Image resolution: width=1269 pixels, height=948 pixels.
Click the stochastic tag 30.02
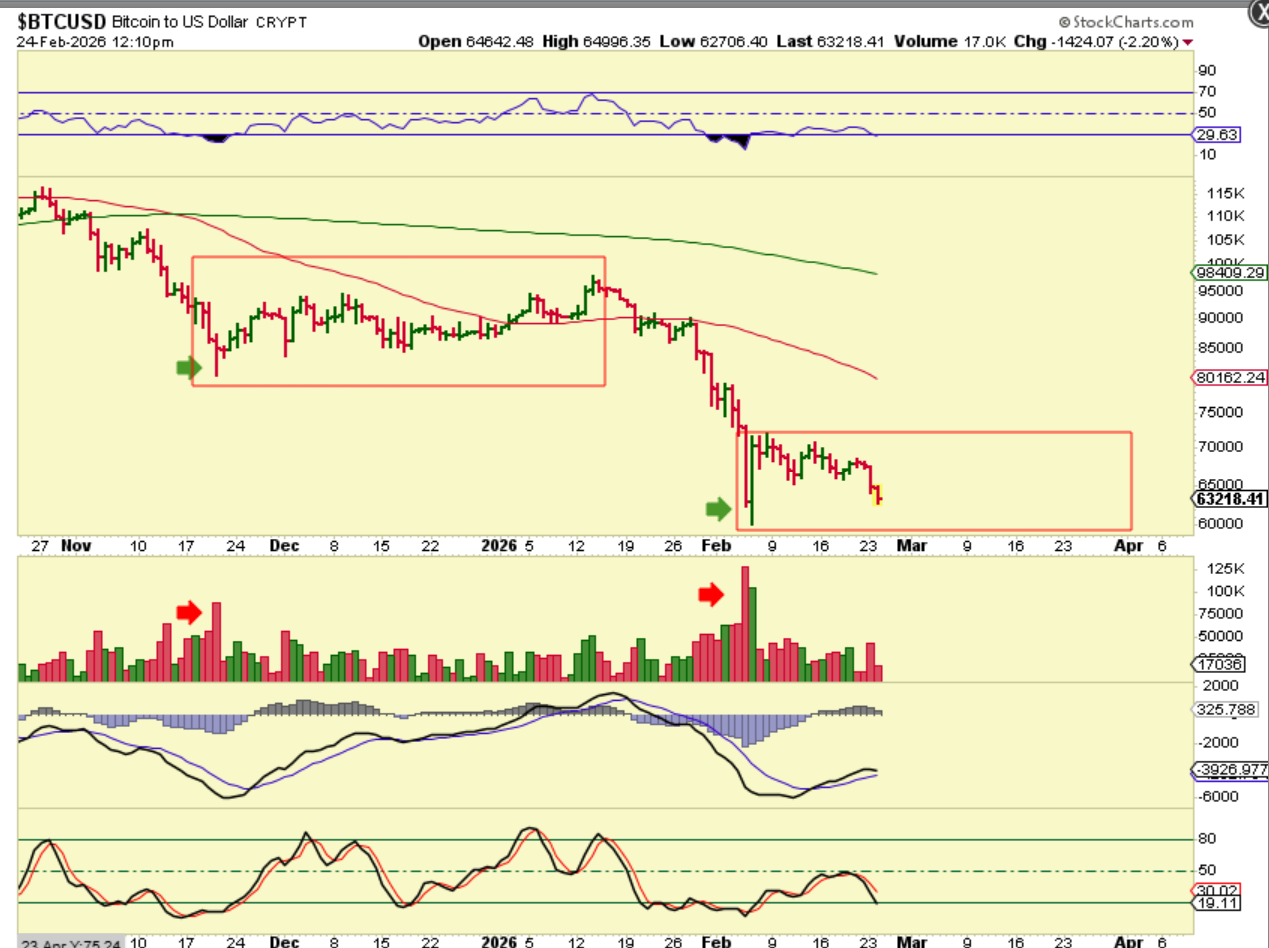coord(1216,889)
